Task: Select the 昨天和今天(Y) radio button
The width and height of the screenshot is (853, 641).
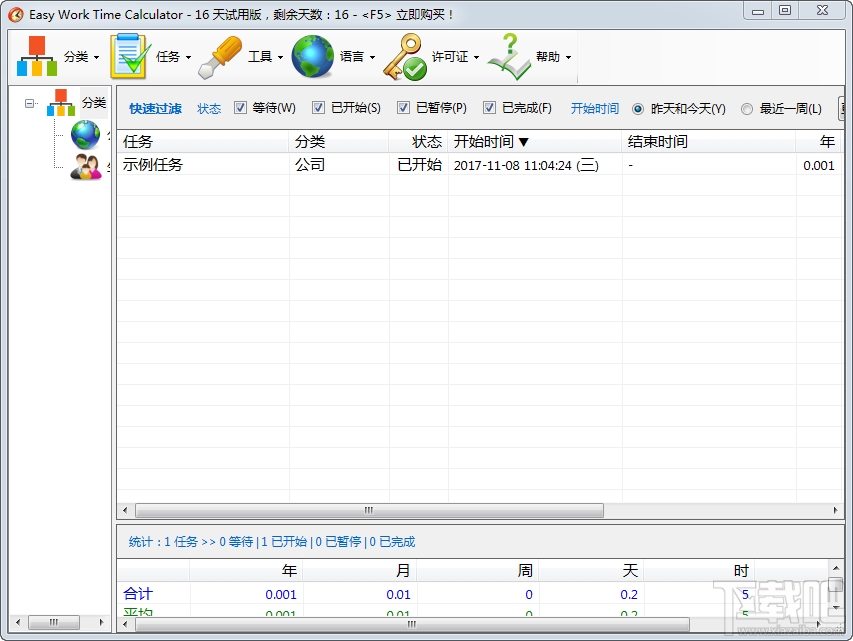Action: pyautogui.click(x=638, y=109)
